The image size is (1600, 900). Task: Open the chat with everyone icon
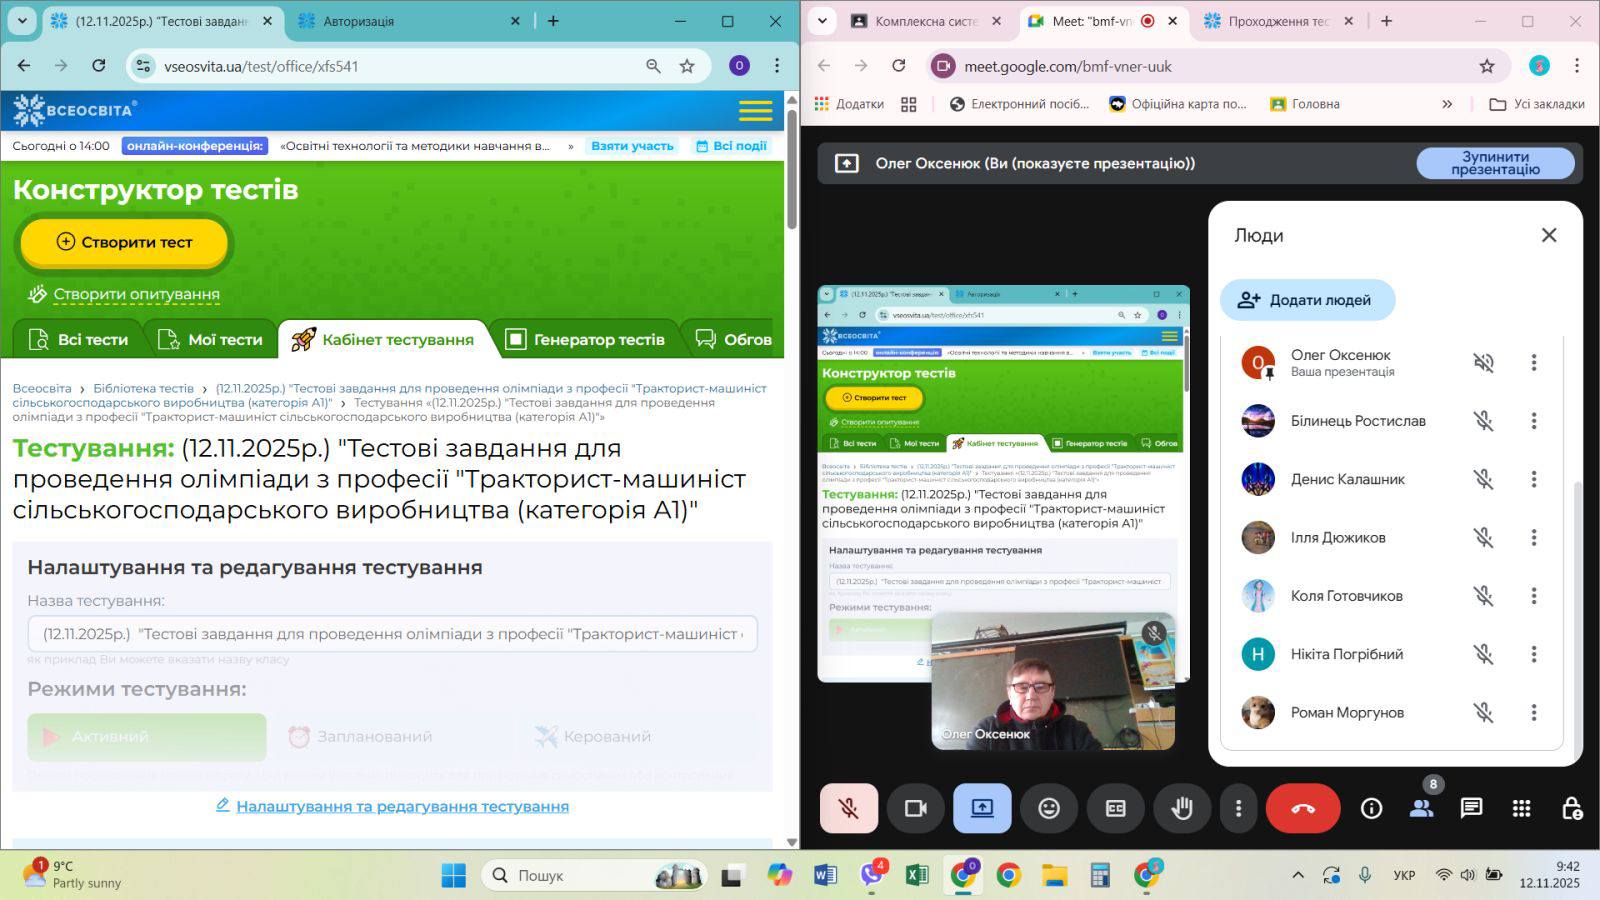click(x=1470, y=808)
